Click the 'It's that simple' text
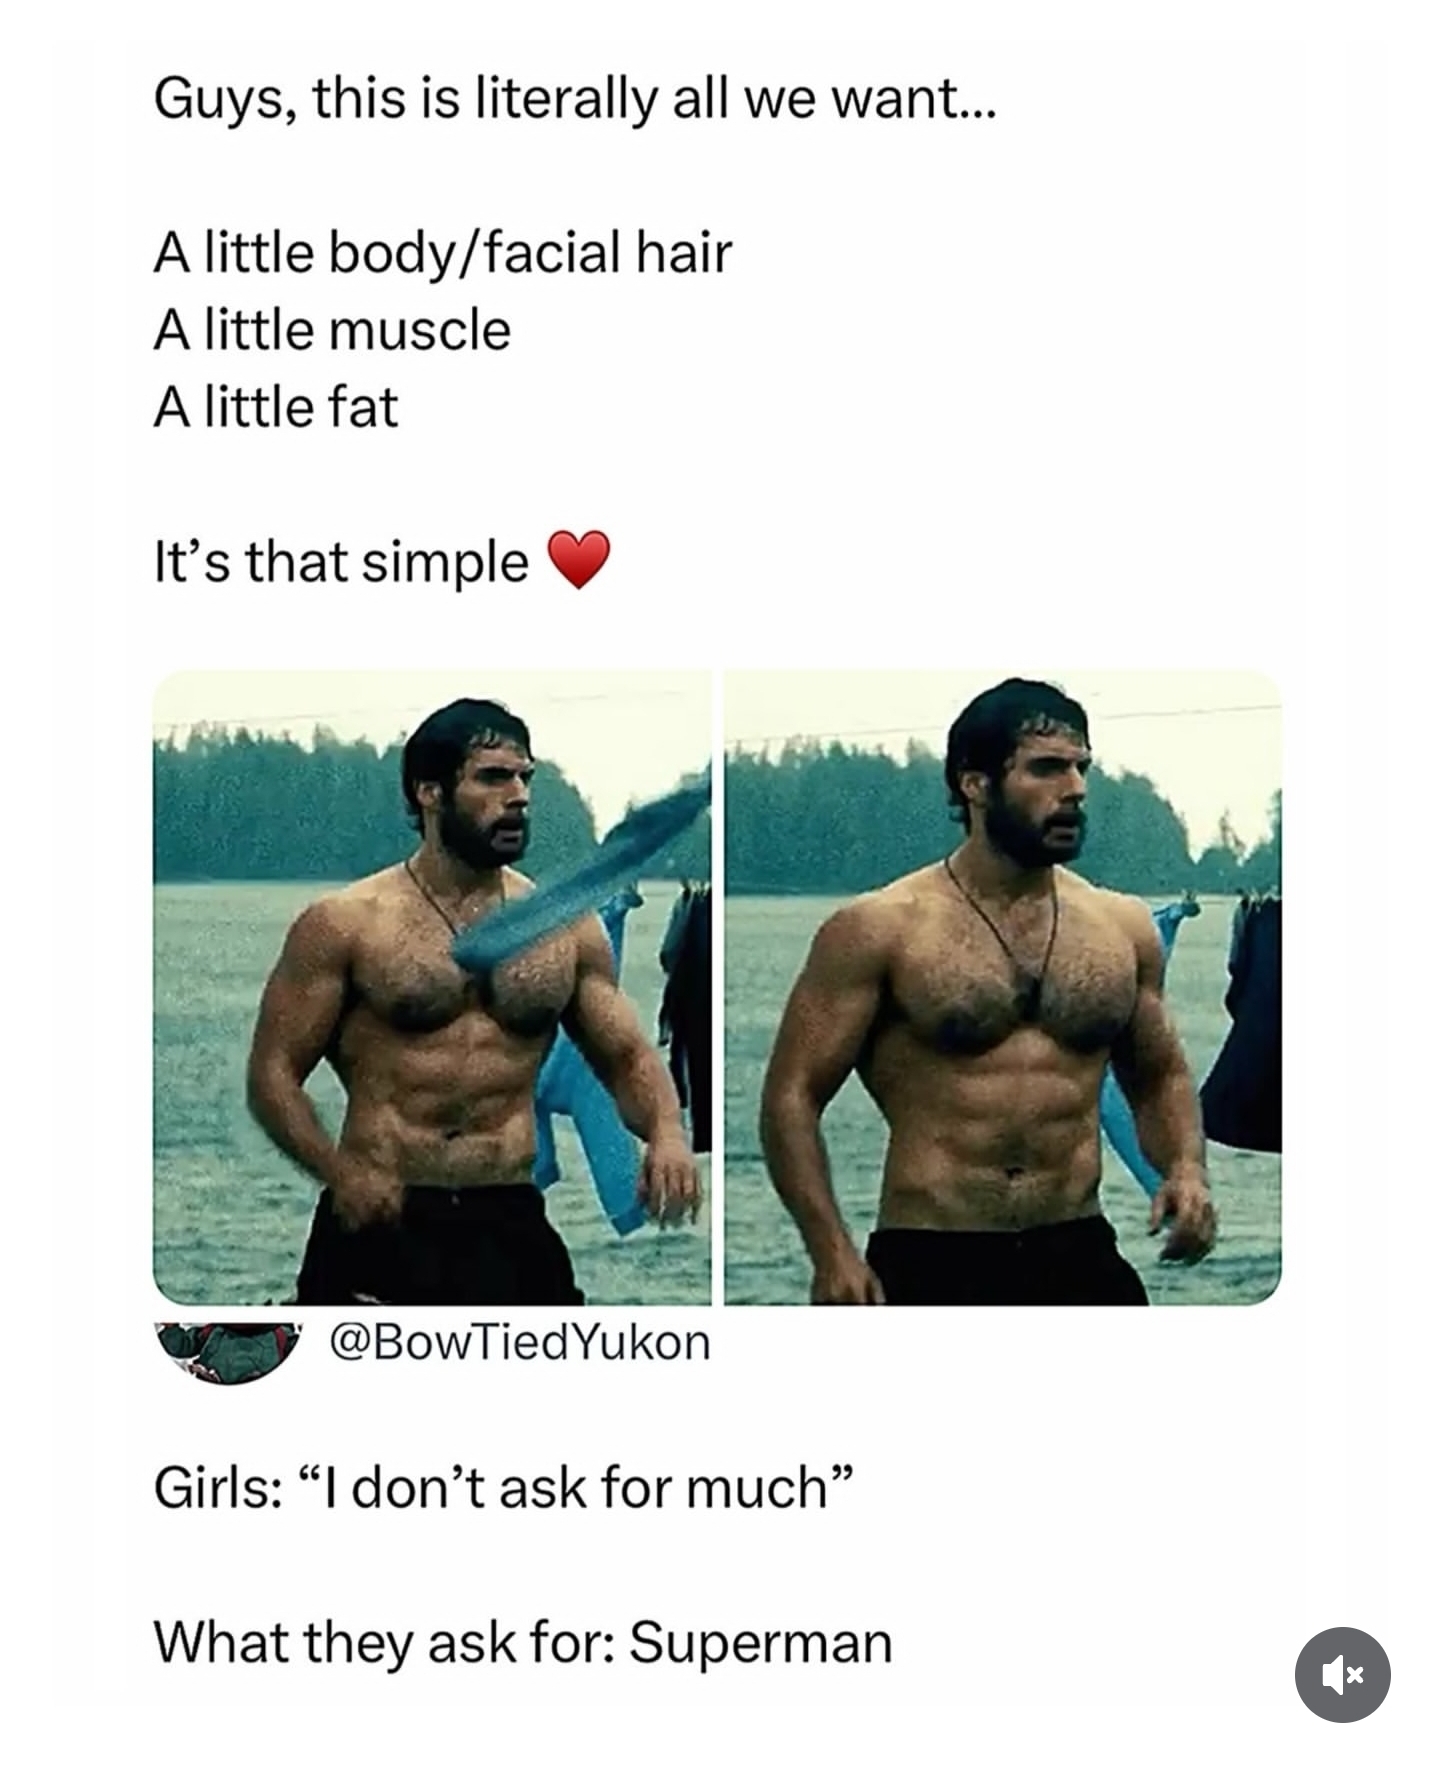The width and height of the screenshot is (1440, 1766). coord(341,561)
